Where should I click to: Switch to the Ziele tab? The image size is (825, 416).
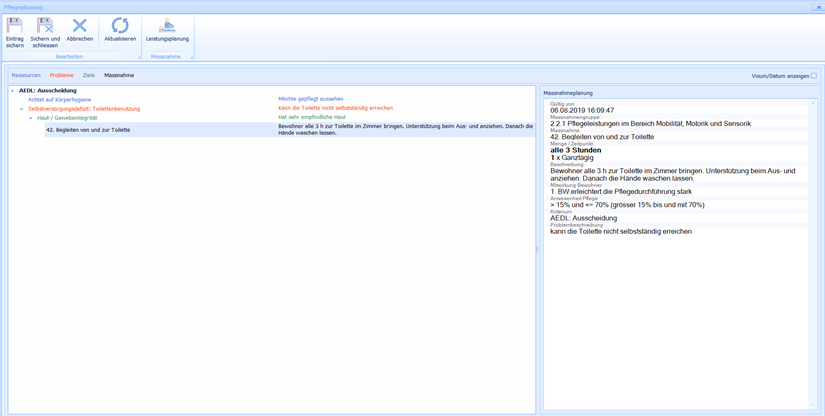point(89,75)
